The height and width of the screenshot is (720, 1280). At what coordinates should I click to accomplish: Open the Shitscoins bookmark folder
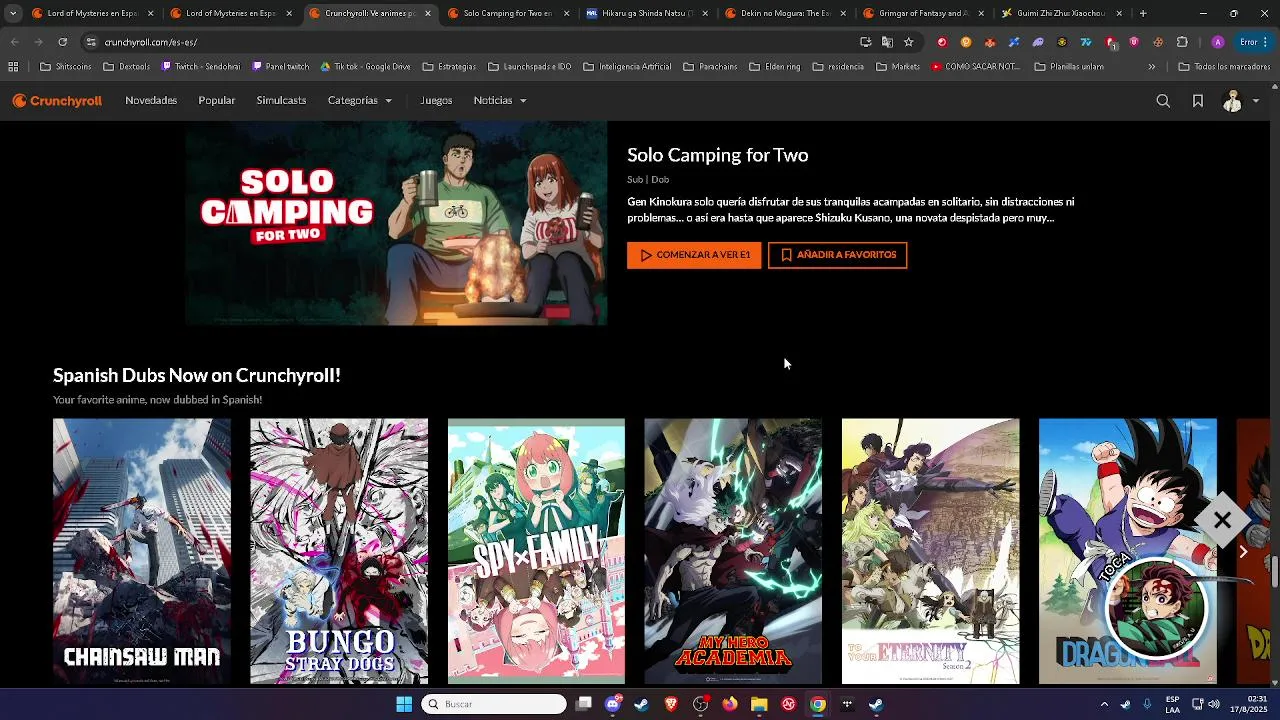[66, 67]
